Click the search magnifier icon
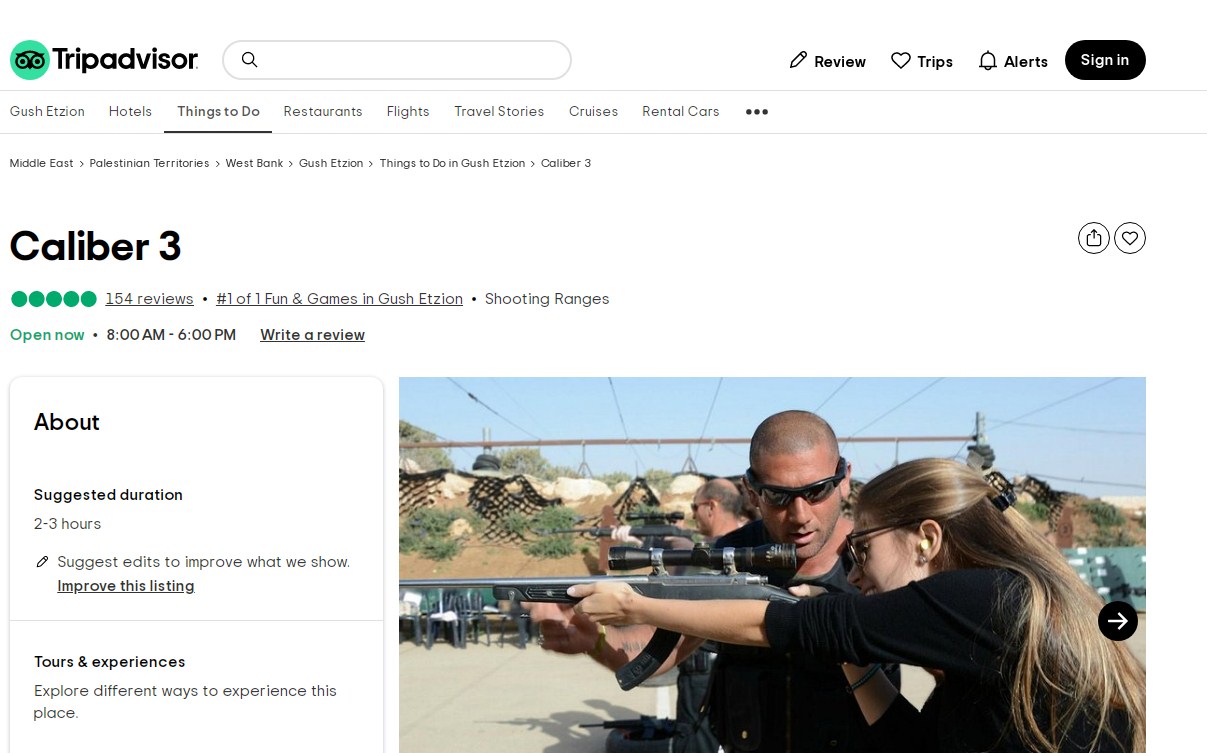Image resolution: width=1207 pixels, height=753 pixels. [x=250, y=60]
